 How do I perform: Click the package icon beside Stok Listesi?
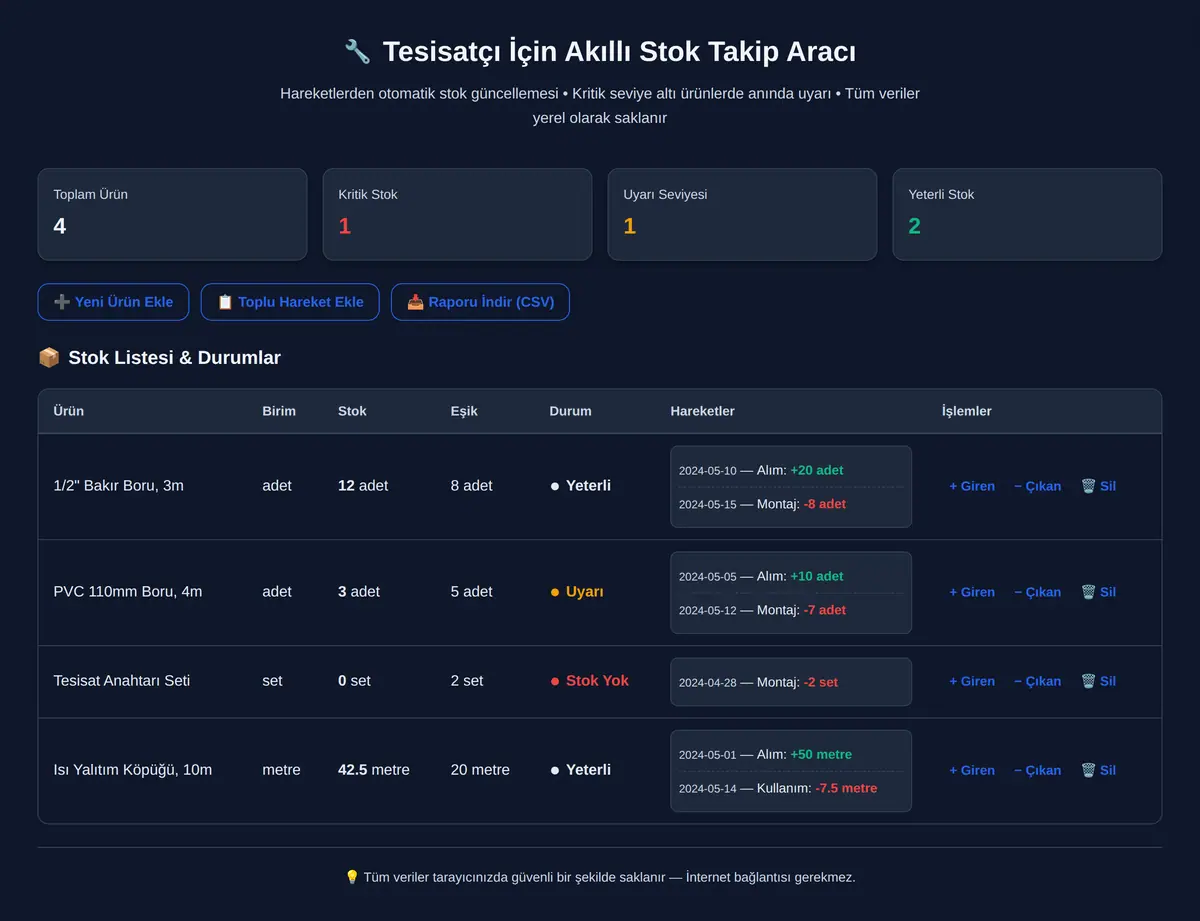coord(48,357)
